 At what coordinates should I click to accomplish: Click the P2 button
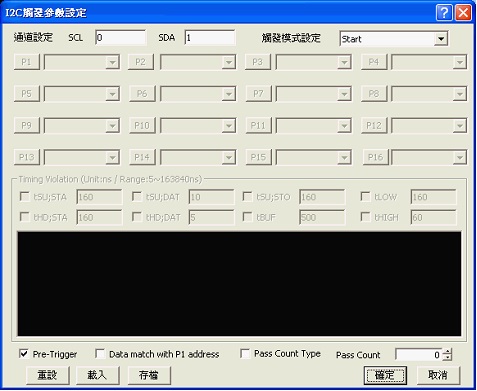tap(141, 62)
